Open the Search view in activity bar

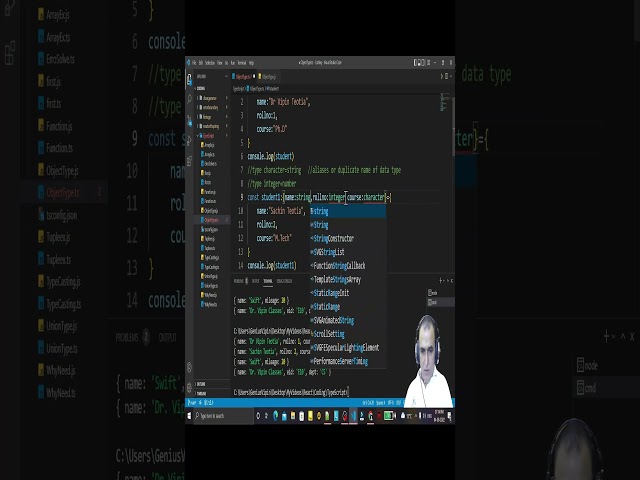(189, 99)
